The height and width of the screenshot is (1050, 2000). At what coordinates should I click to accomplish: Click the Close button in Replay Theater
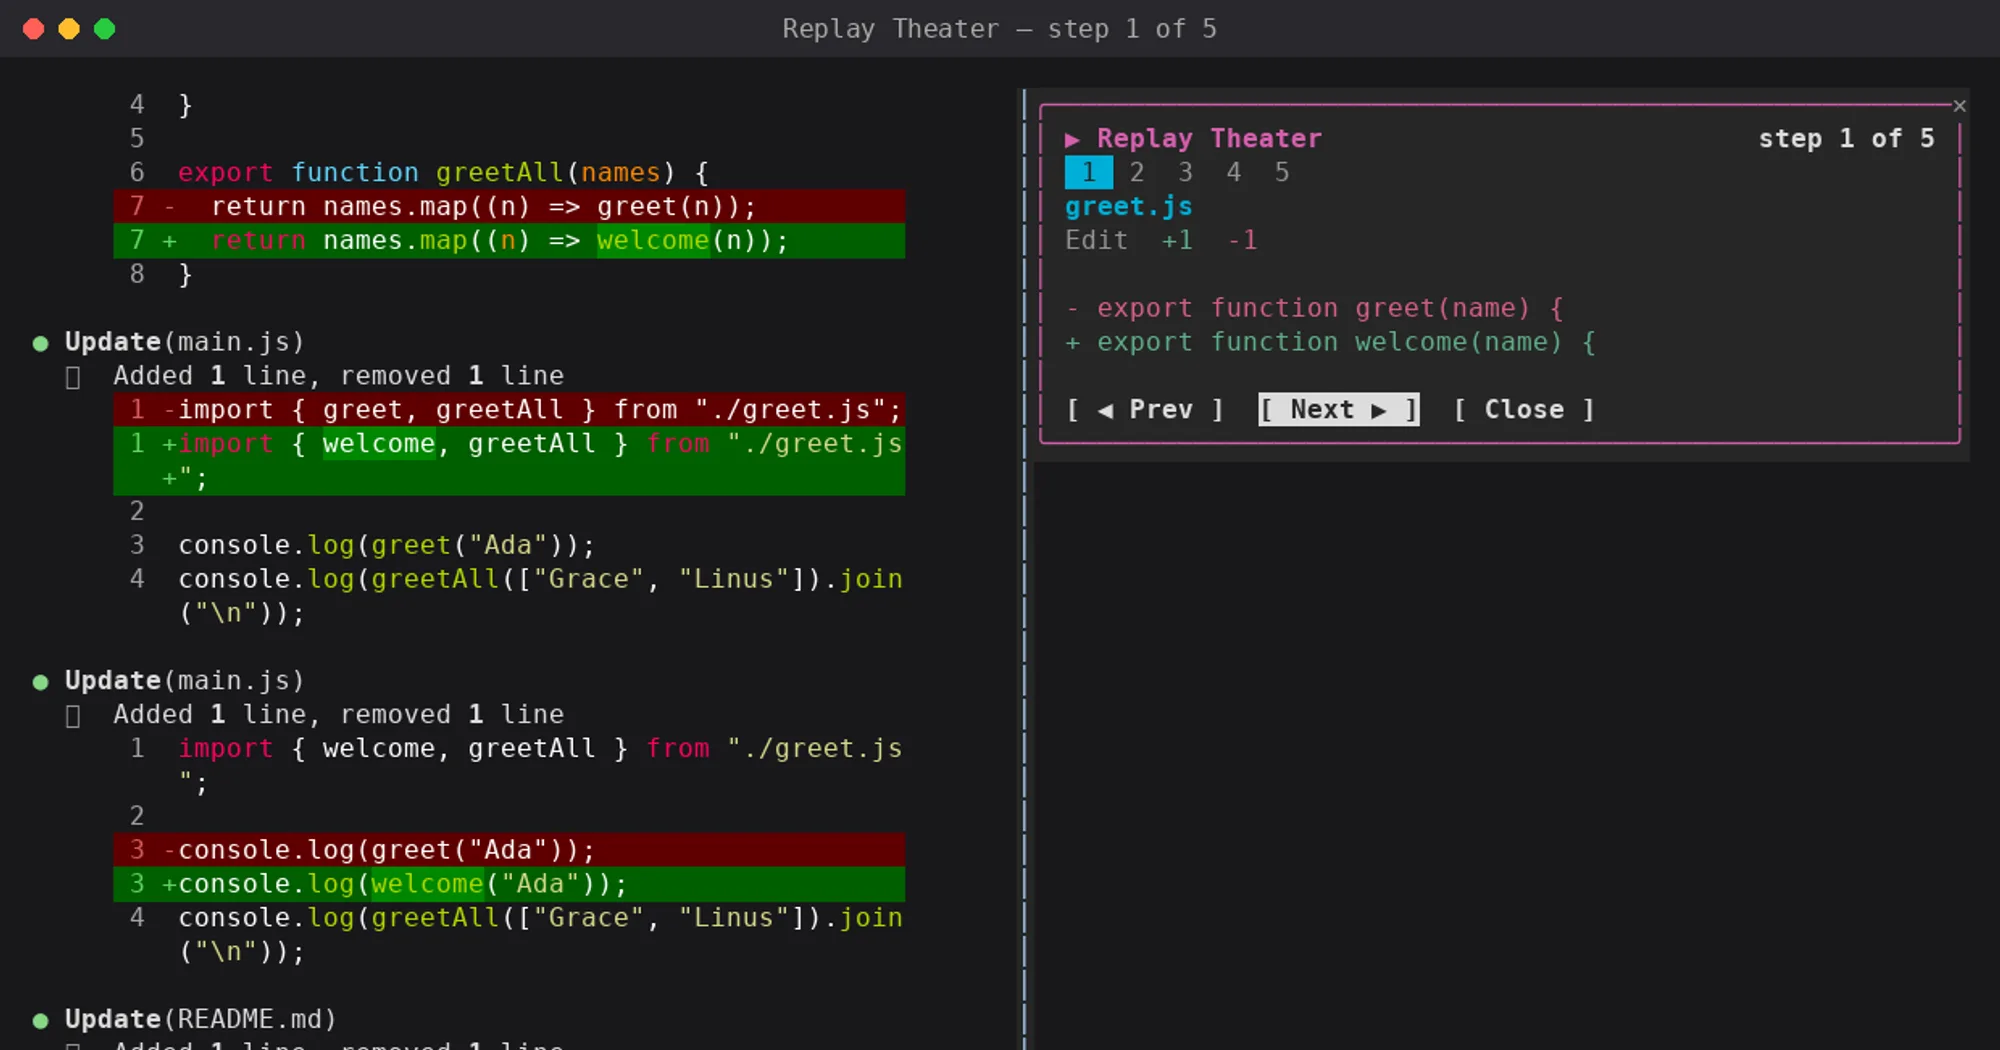click(x=1524, y=409)
